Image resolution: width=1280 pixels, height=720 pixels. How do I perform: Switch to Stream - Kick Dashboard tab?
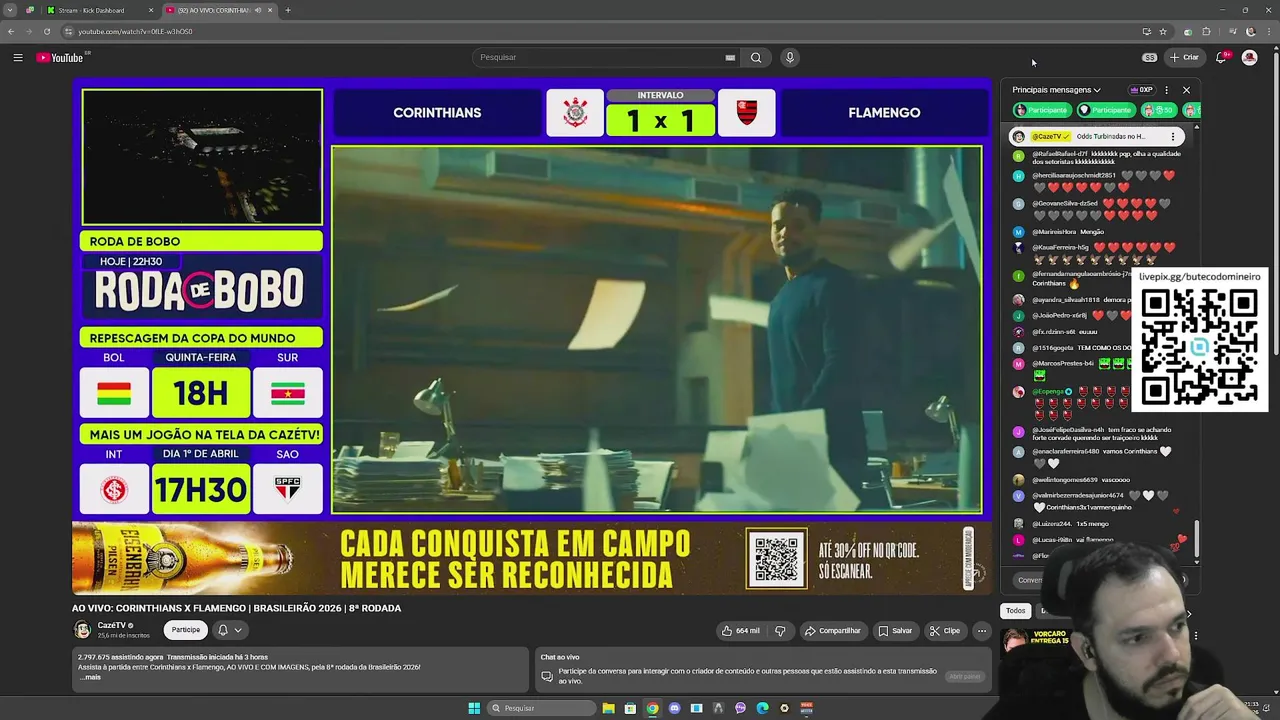[x=98, y=10]
